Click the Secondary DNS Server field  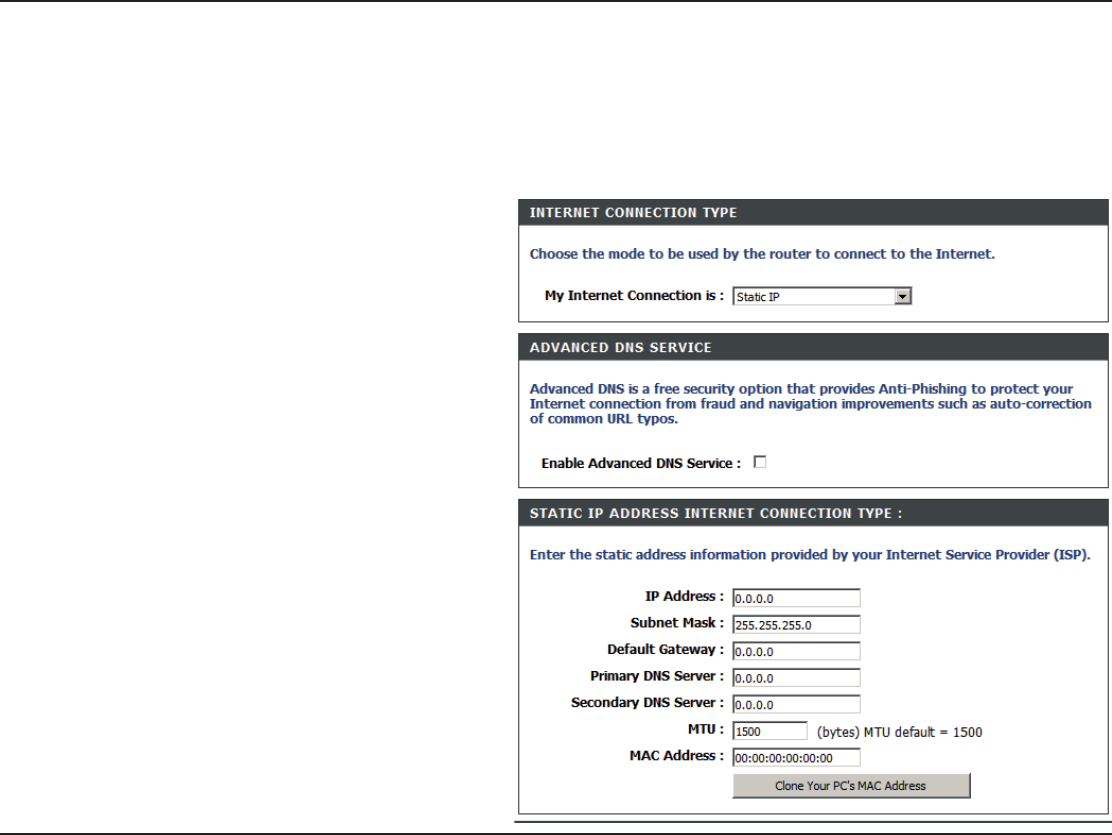click(796, 704)
